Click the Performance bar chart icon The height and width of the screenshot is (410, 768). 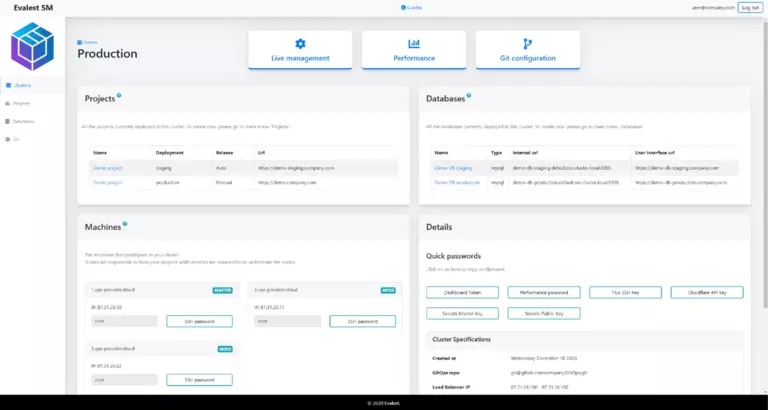(x=414, y=44)
